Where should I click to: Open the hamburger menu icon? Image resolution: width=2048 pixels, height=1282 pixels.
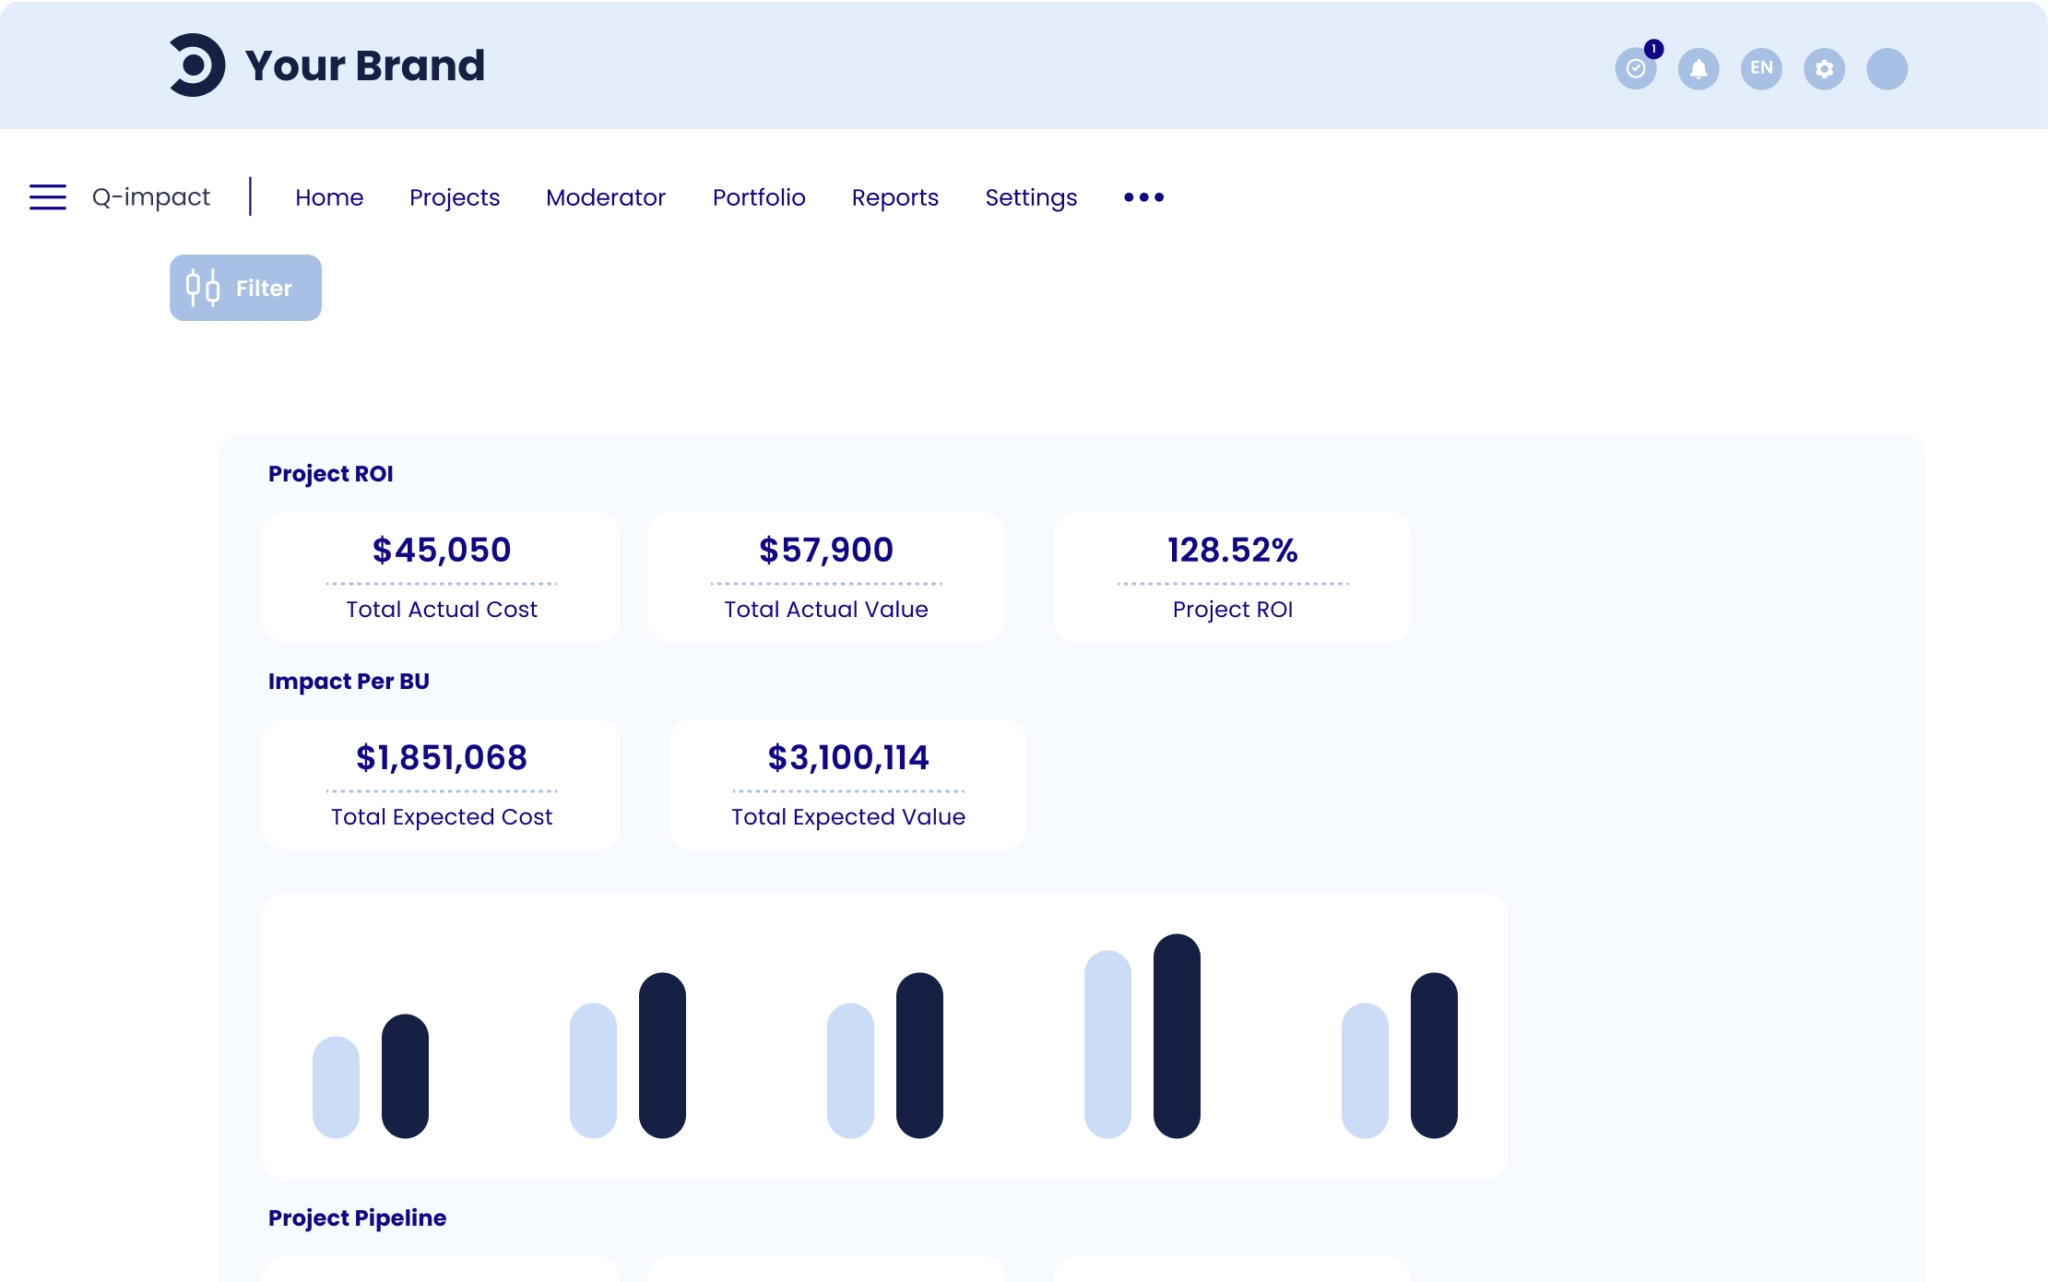[47, 197]
